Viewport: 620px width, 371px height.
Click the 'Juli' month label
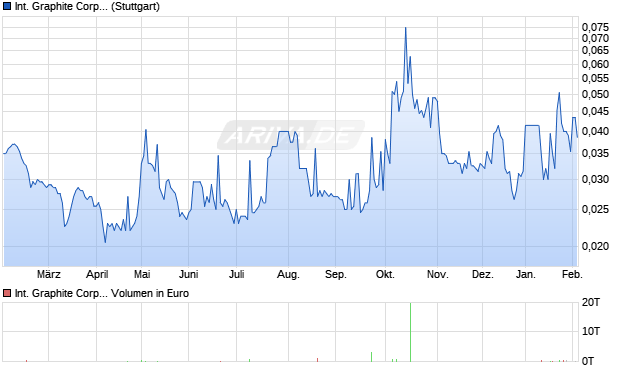coord(236,274)
